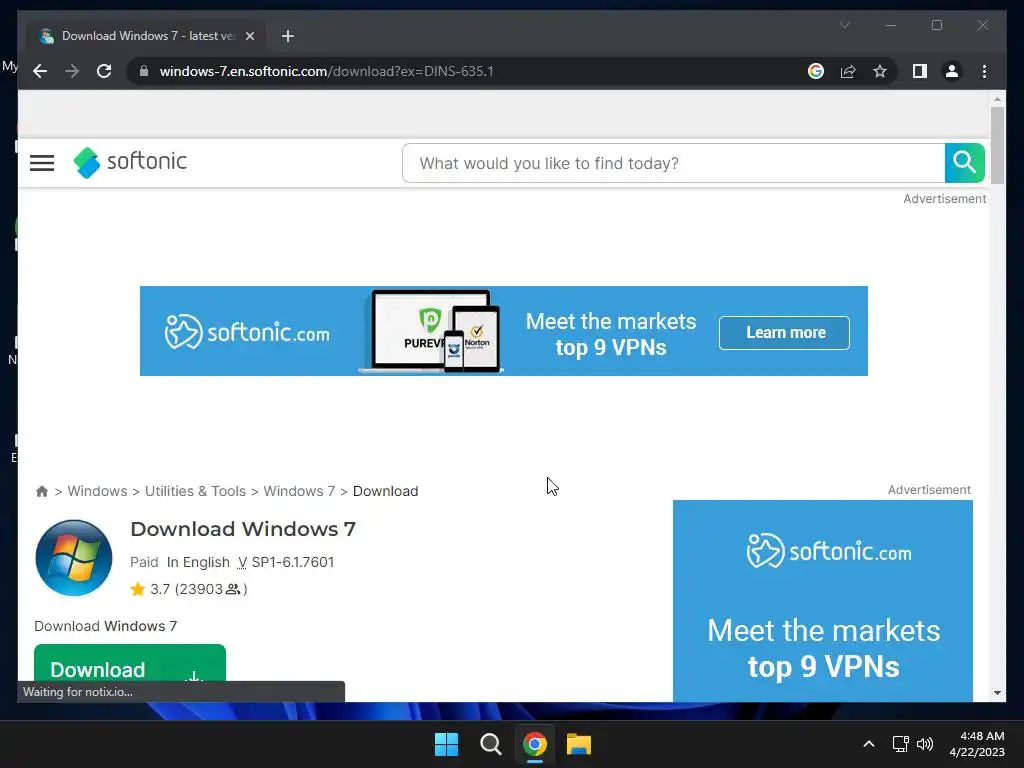
Task: Open sidebar Meet the markets VPN ad
Action: pyautogui.click(x=823, y=601)
